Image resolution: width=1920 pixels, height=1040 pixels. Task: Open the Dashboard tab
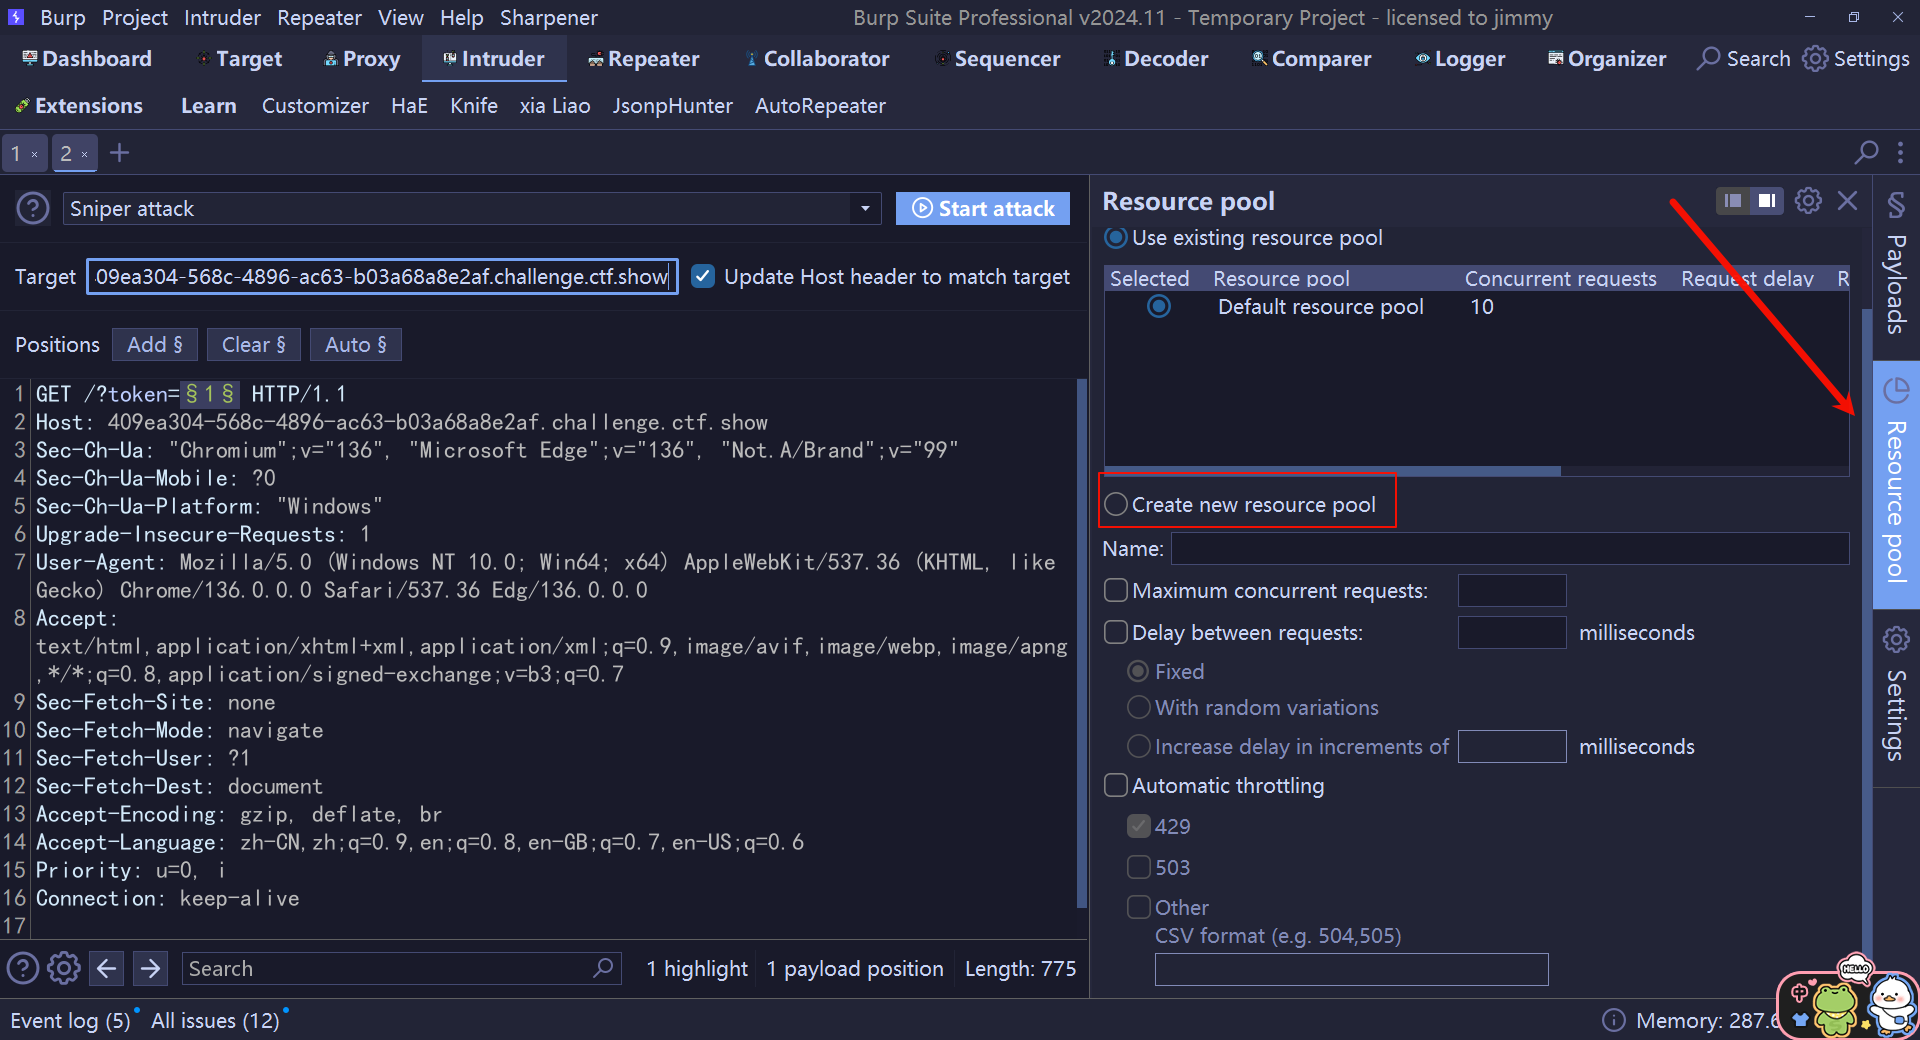tap(86, 59)
